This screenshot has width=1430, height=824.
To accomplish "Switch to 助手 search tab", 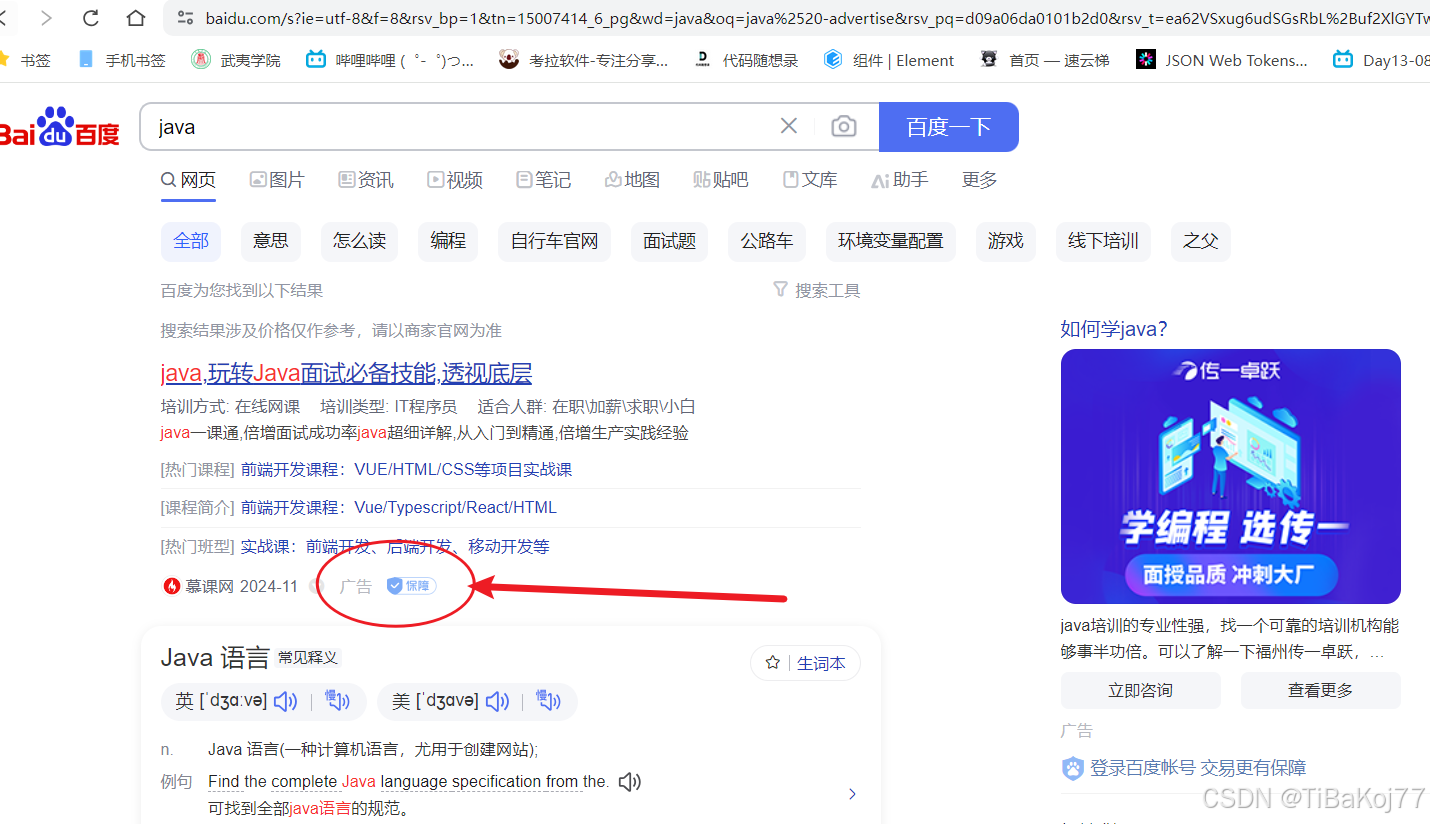I will point(899,180).
